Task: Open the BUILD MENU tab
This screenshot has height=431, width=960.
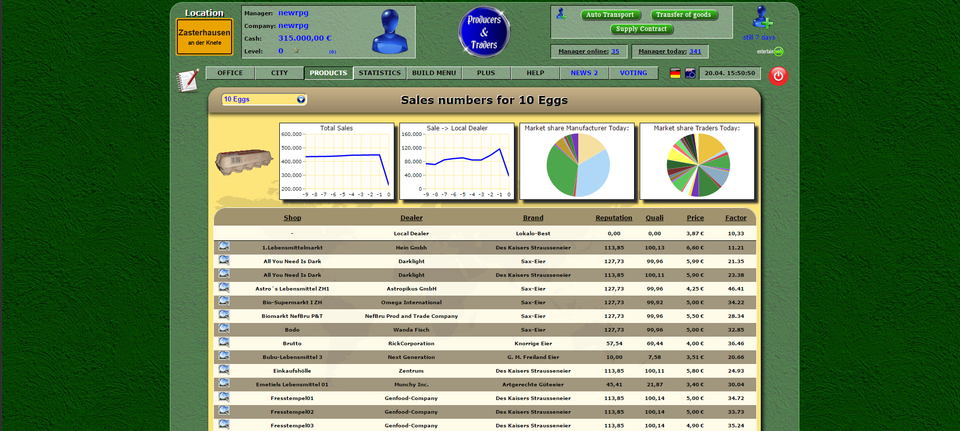Action: tap(434, 73)
